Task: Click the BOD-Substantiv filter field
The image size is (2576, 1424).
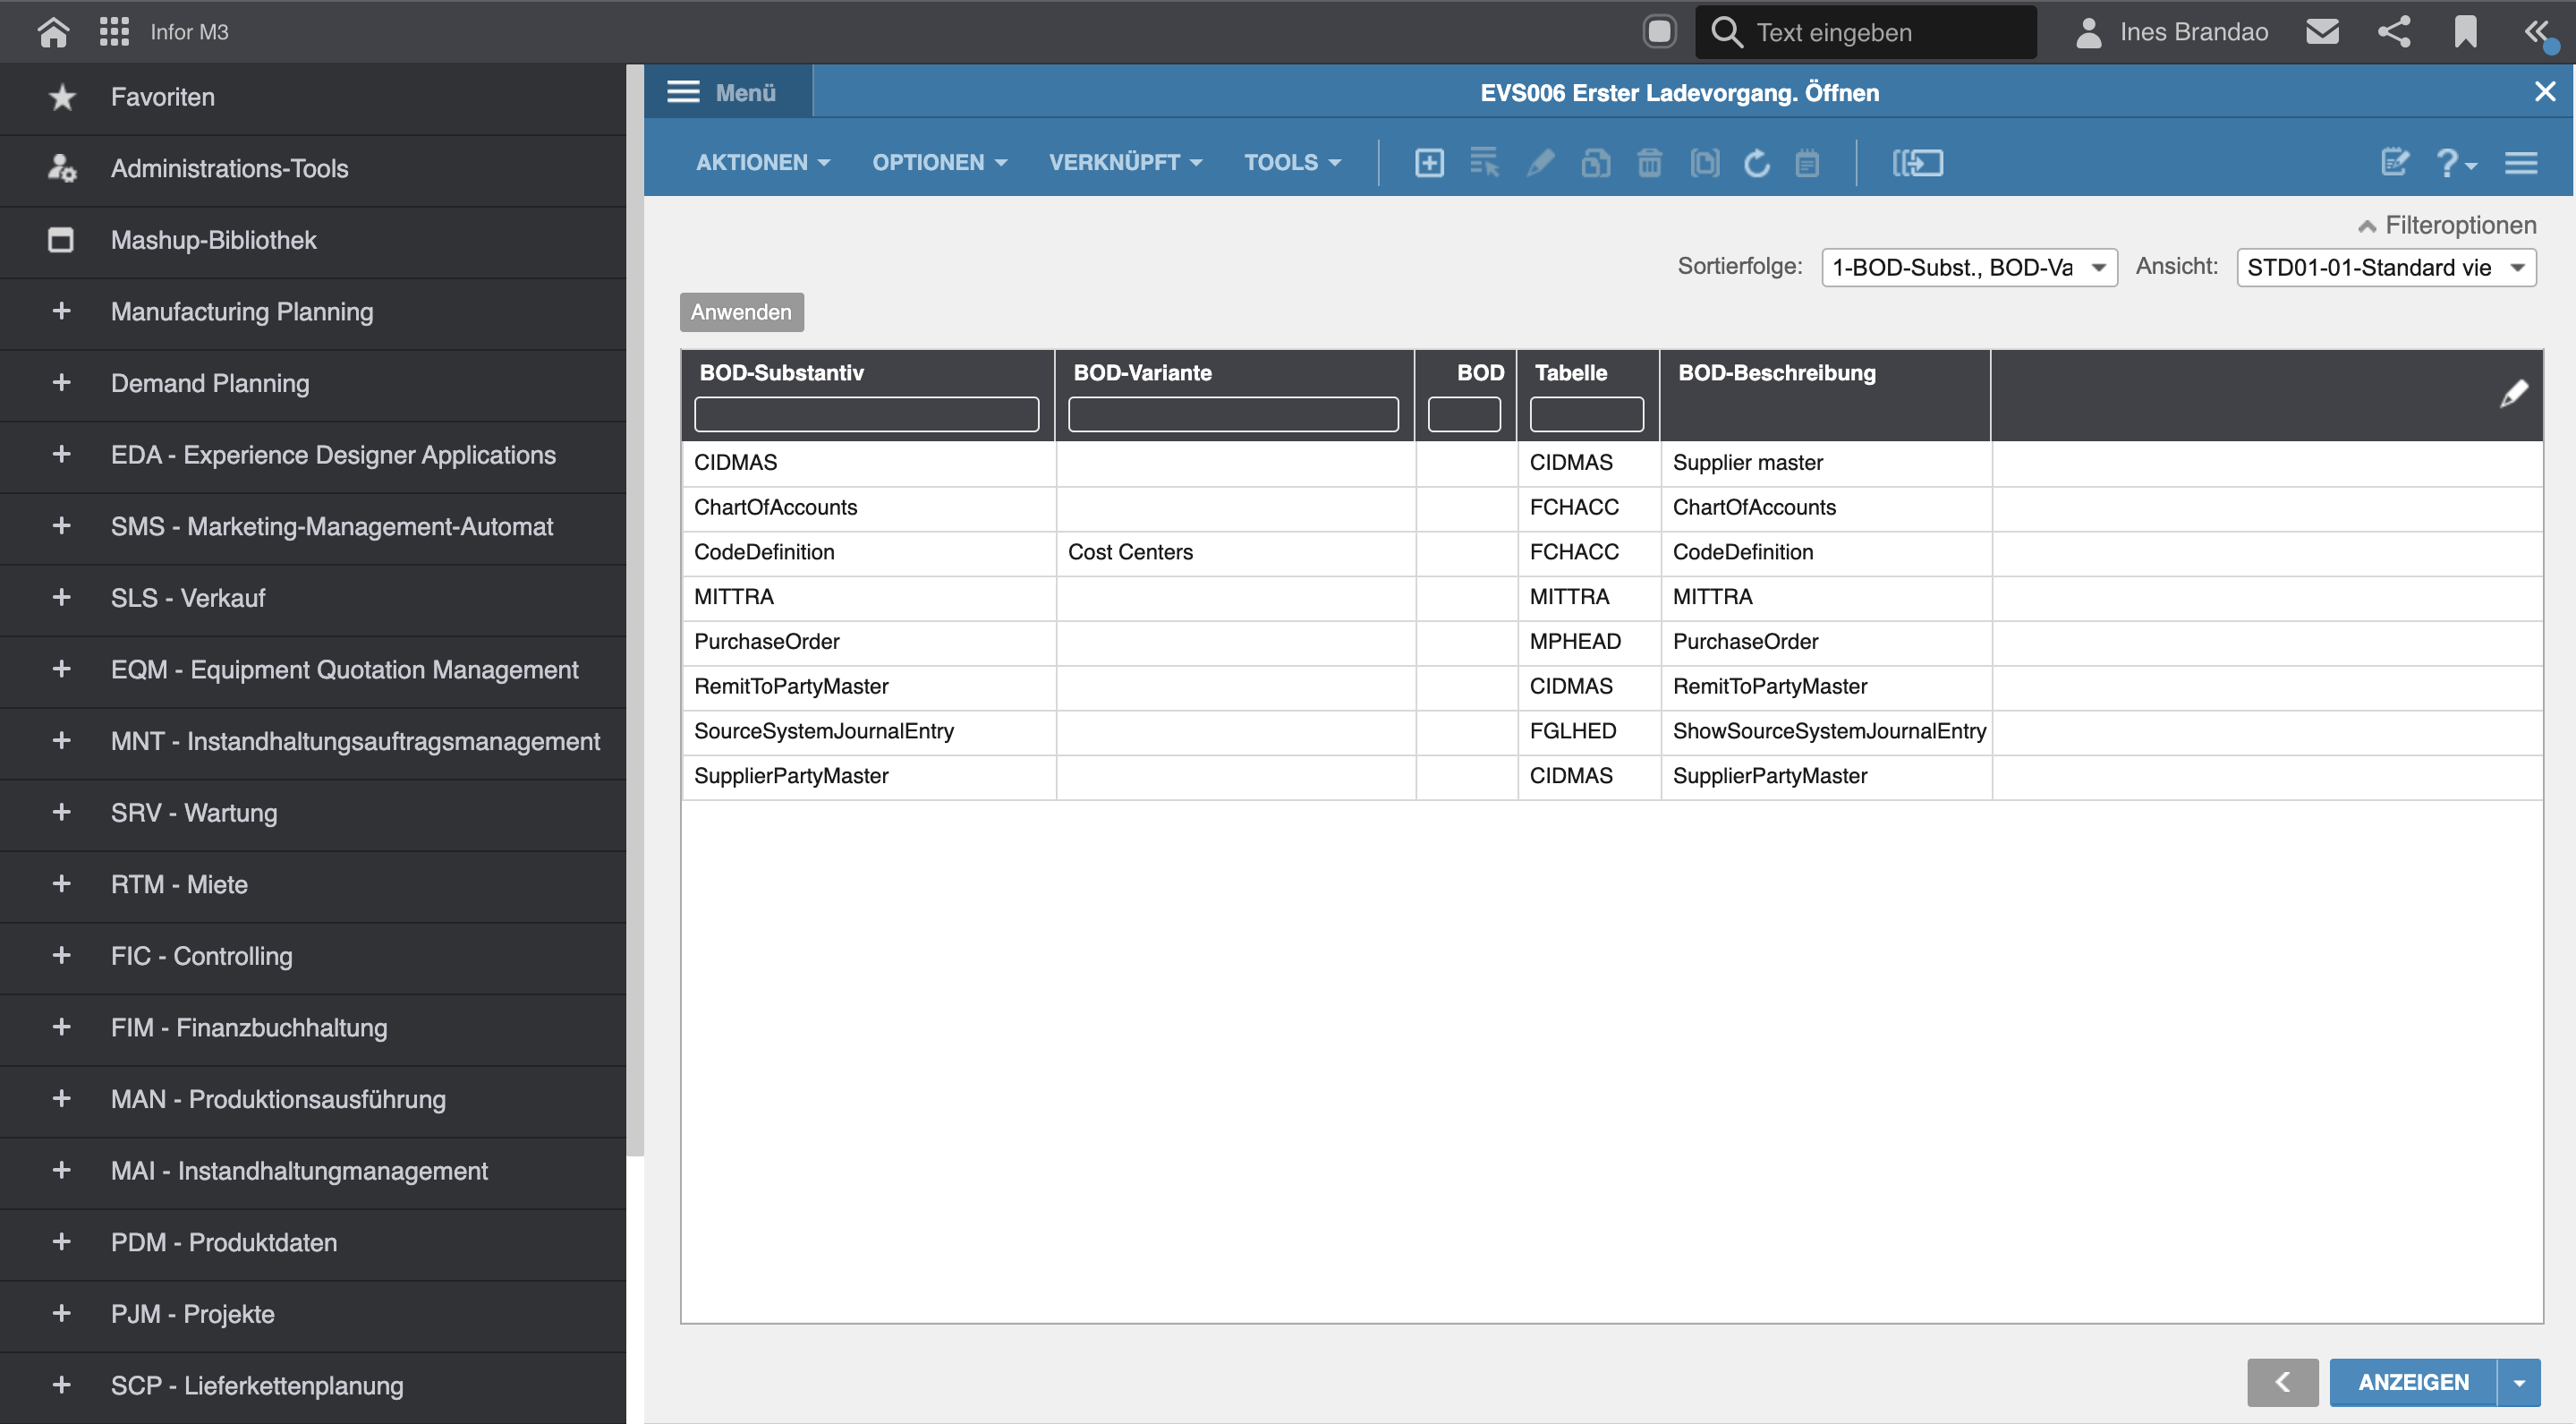Action: pyautogui.click(x=866, y=414)
